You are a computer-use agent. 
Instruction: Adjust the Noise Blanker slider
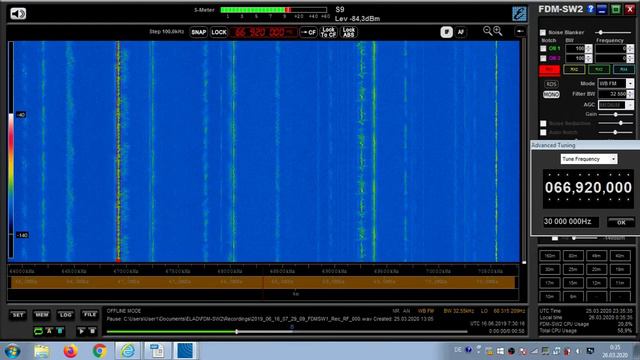[x=613, y=32]
